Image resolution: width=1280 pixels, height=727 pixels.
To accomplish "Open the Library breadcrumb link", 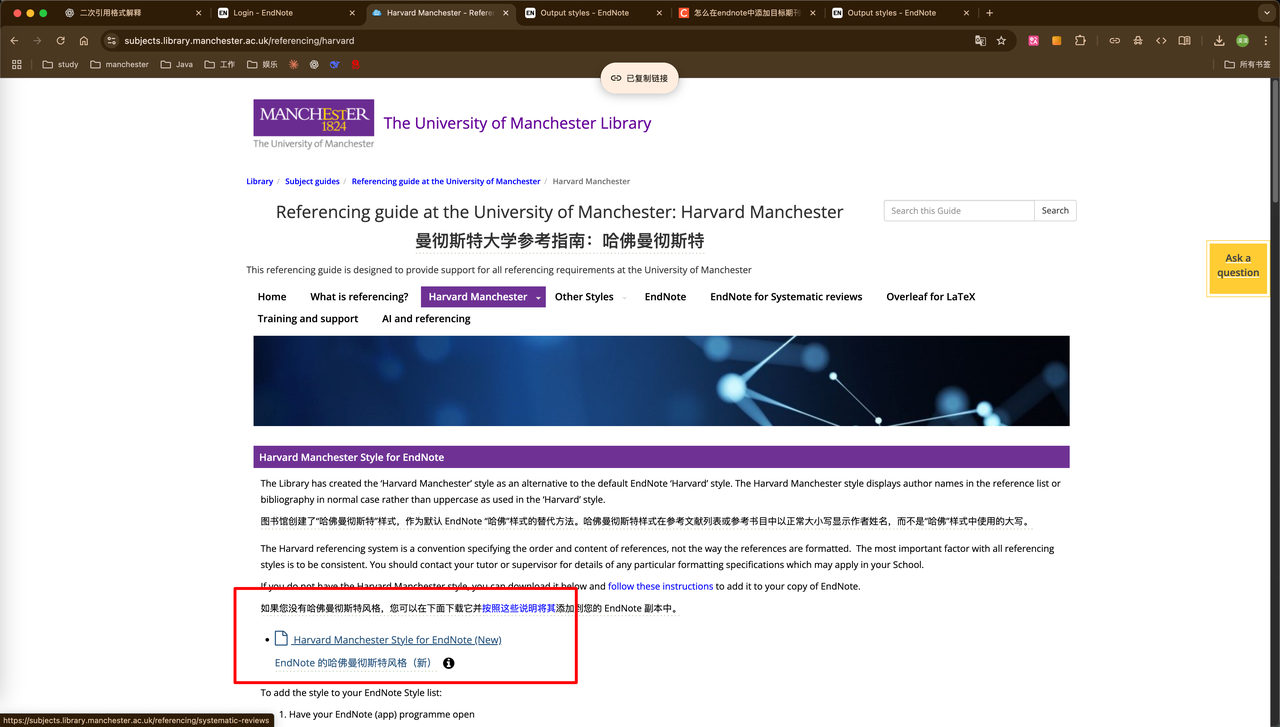I will point(260,182).
